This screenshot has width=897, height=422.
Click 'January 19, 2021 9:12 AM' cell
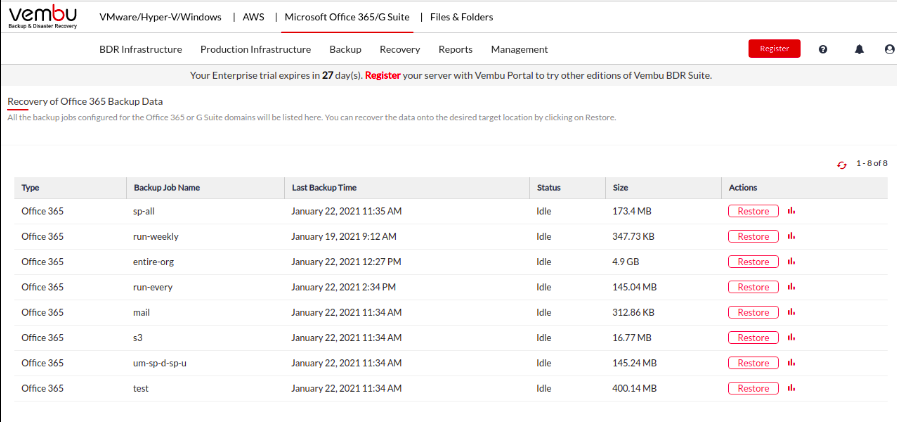pos(344,236)
